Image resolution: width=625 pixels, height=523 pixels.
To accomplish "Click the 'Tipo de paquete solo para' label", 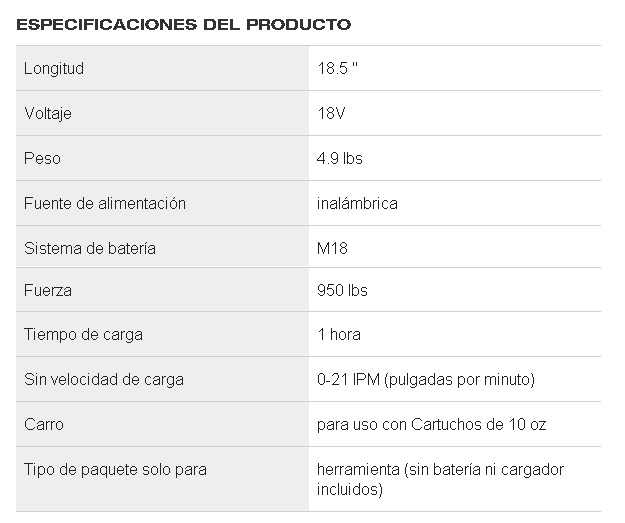I will pyautogui.click(x=115, y=468).
